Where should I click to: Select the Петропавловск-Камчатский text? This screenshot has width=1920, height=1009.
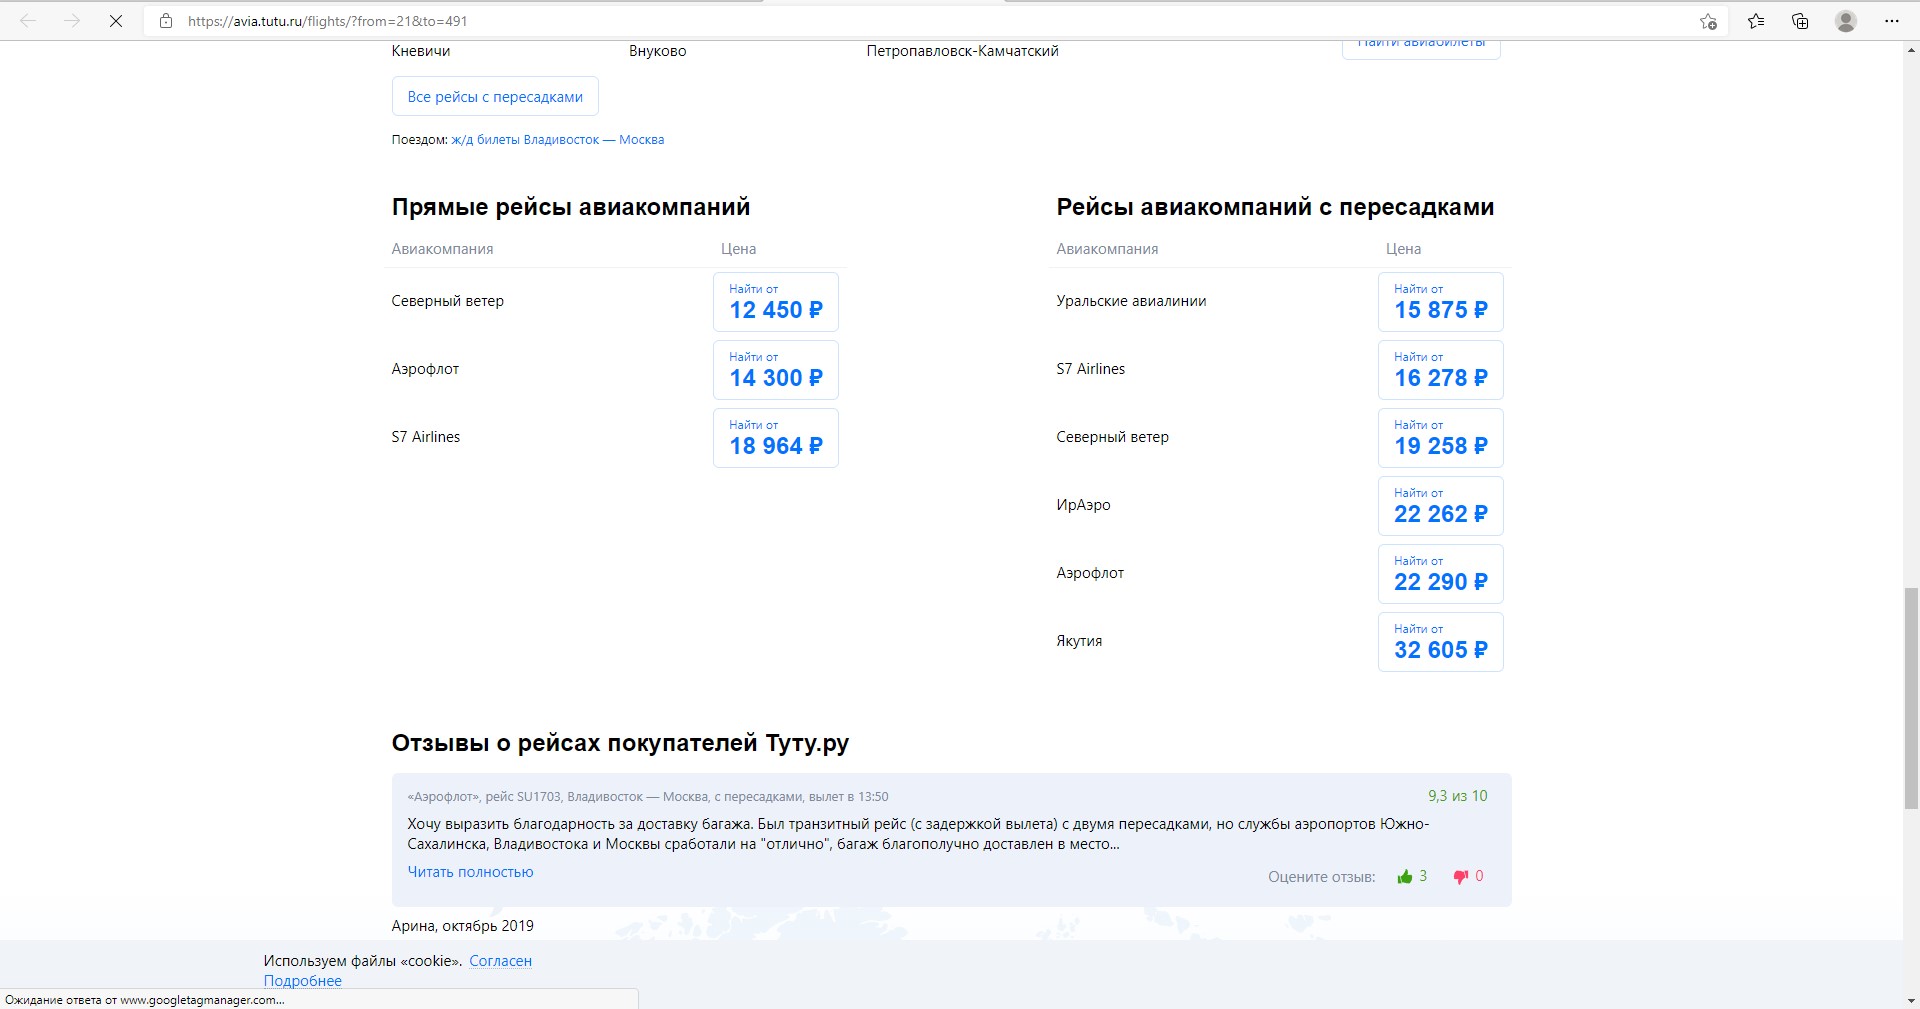(x=962, y=51)
